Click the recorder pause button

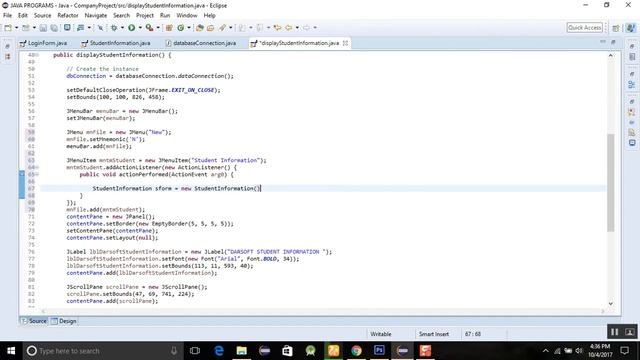(614, 332)
